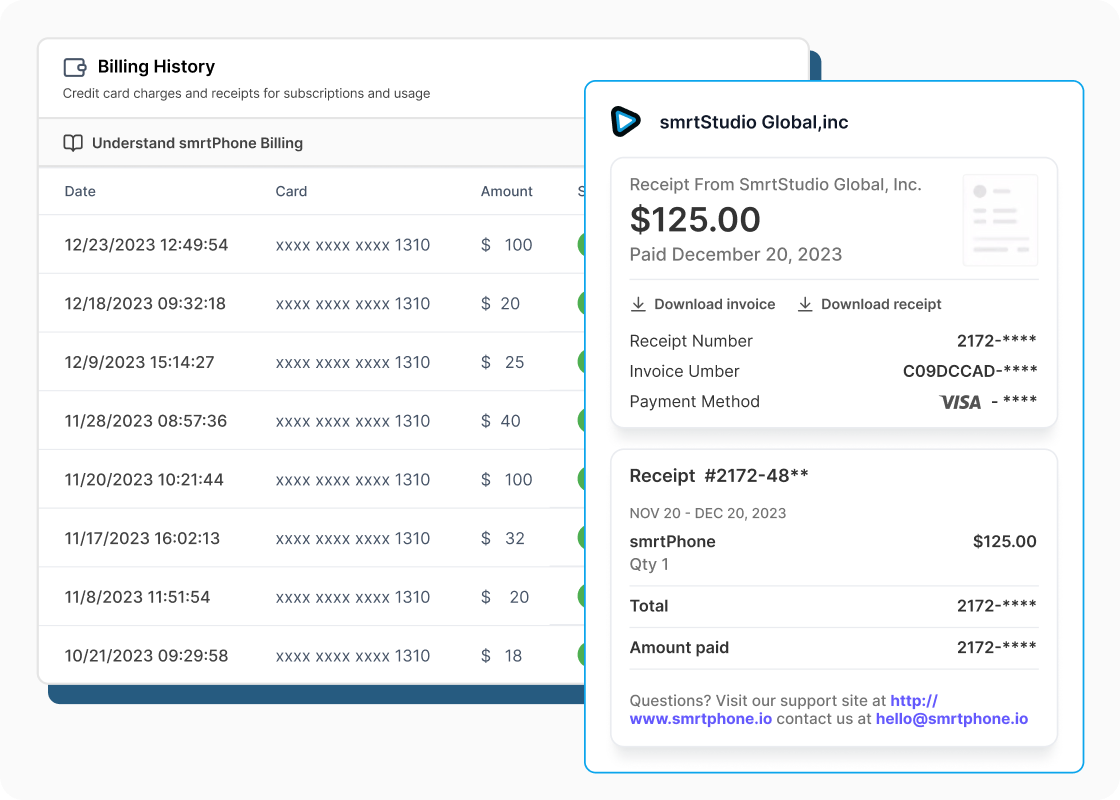Image resolution: width=1120 pixels, height=800 pixels.
Task: Select the Card column header
Action: (291, 191)
